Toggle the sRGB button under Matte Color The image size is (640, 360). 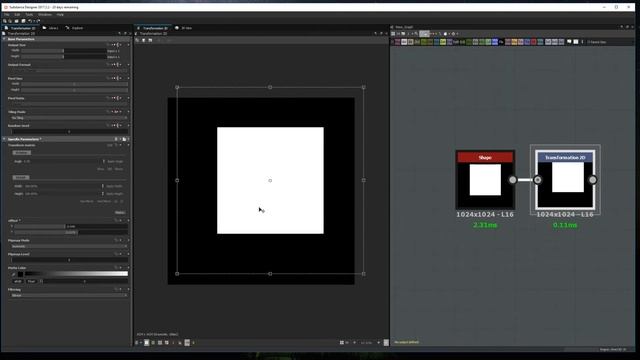18,281
